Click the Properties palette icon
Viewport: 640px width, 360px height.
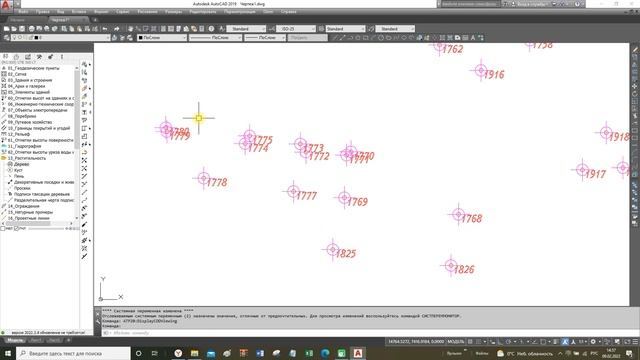click(163, 29)
